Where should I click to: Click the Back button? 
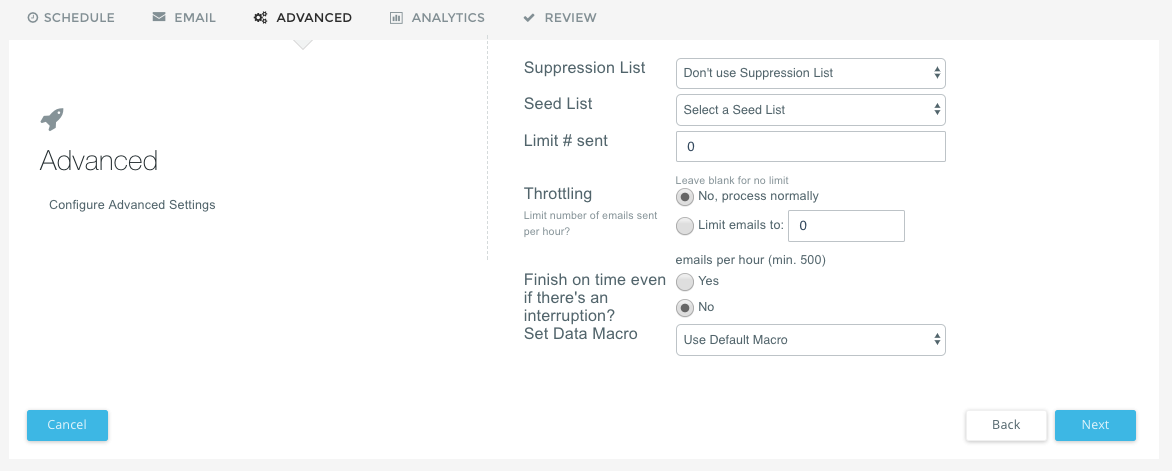pos(1006,425)
